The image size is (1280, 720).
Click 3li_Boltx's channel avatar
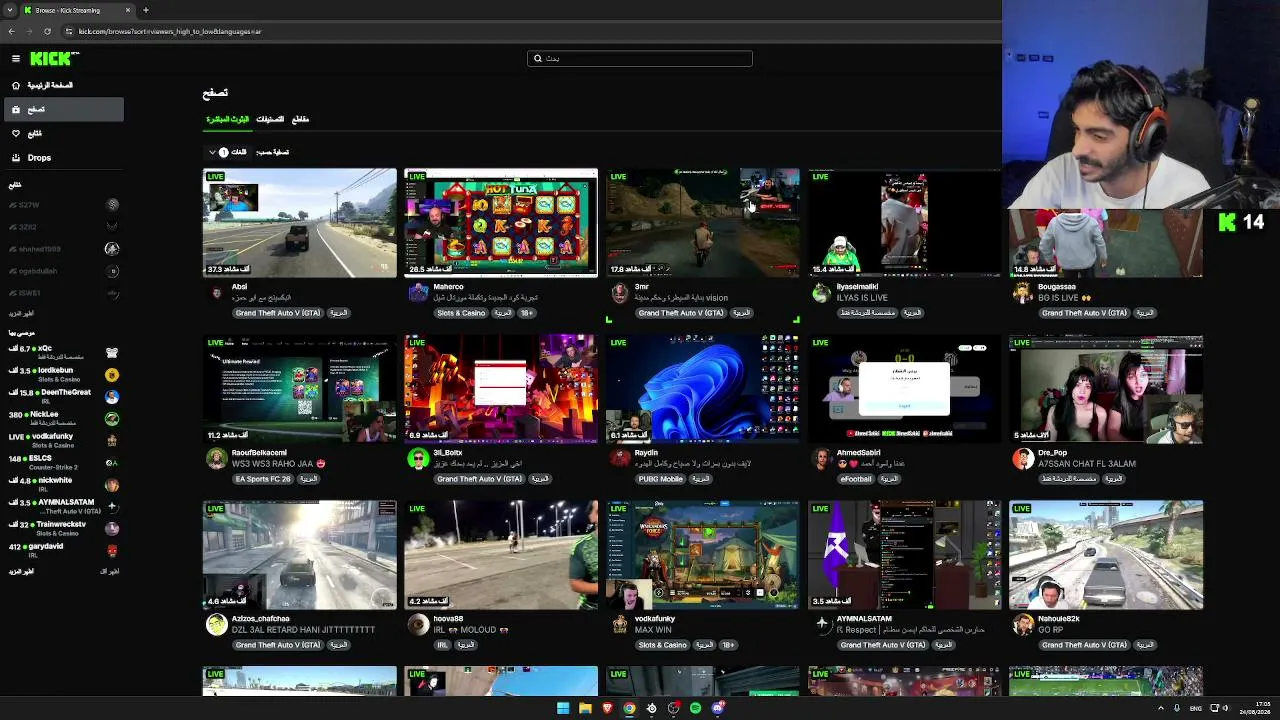point(419,459)
